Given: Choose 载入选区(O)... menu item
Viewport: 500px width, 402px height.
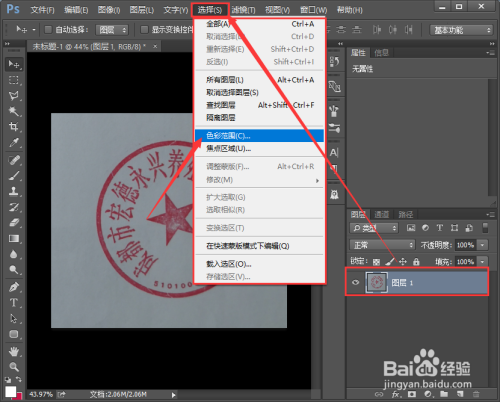Looking at the screenshot, I should click(259, 264).
